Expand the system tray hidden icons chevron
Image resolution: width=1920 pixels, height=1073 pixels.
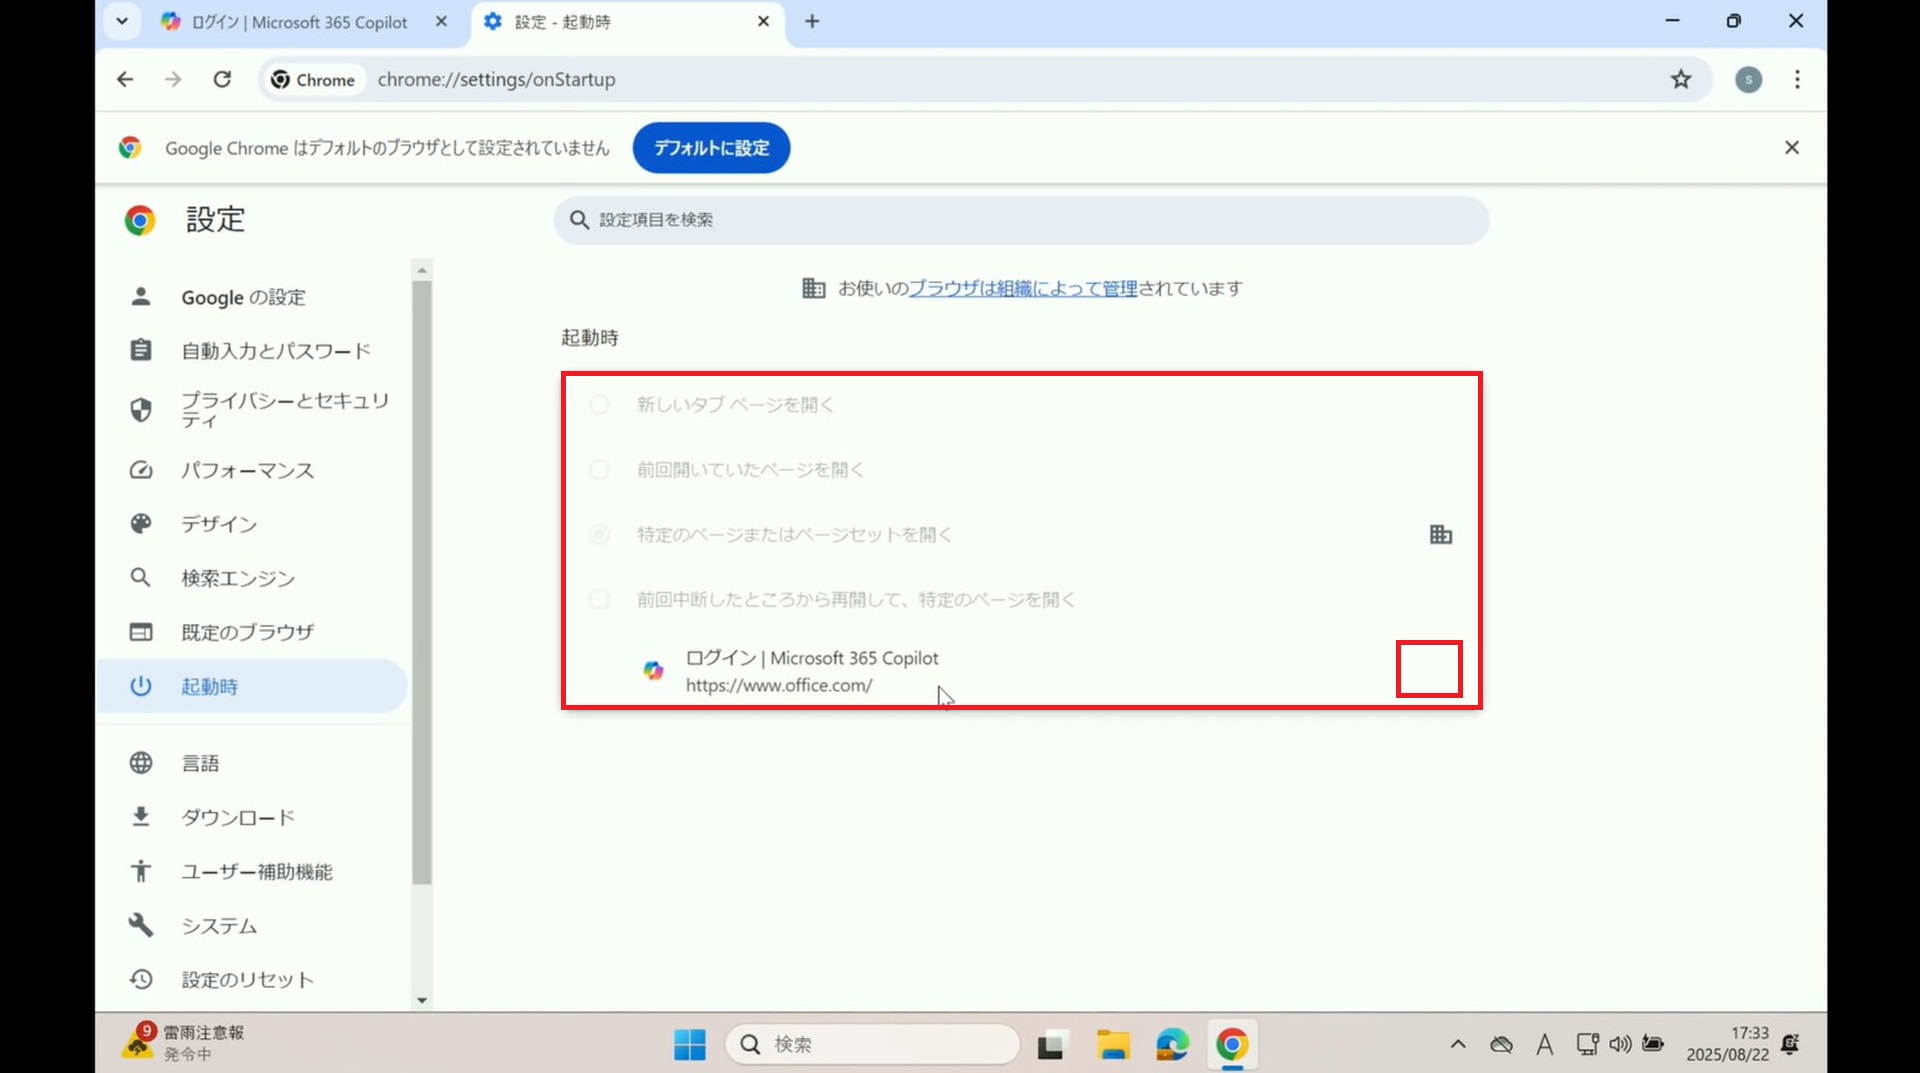click(x=1458, y=1045)
